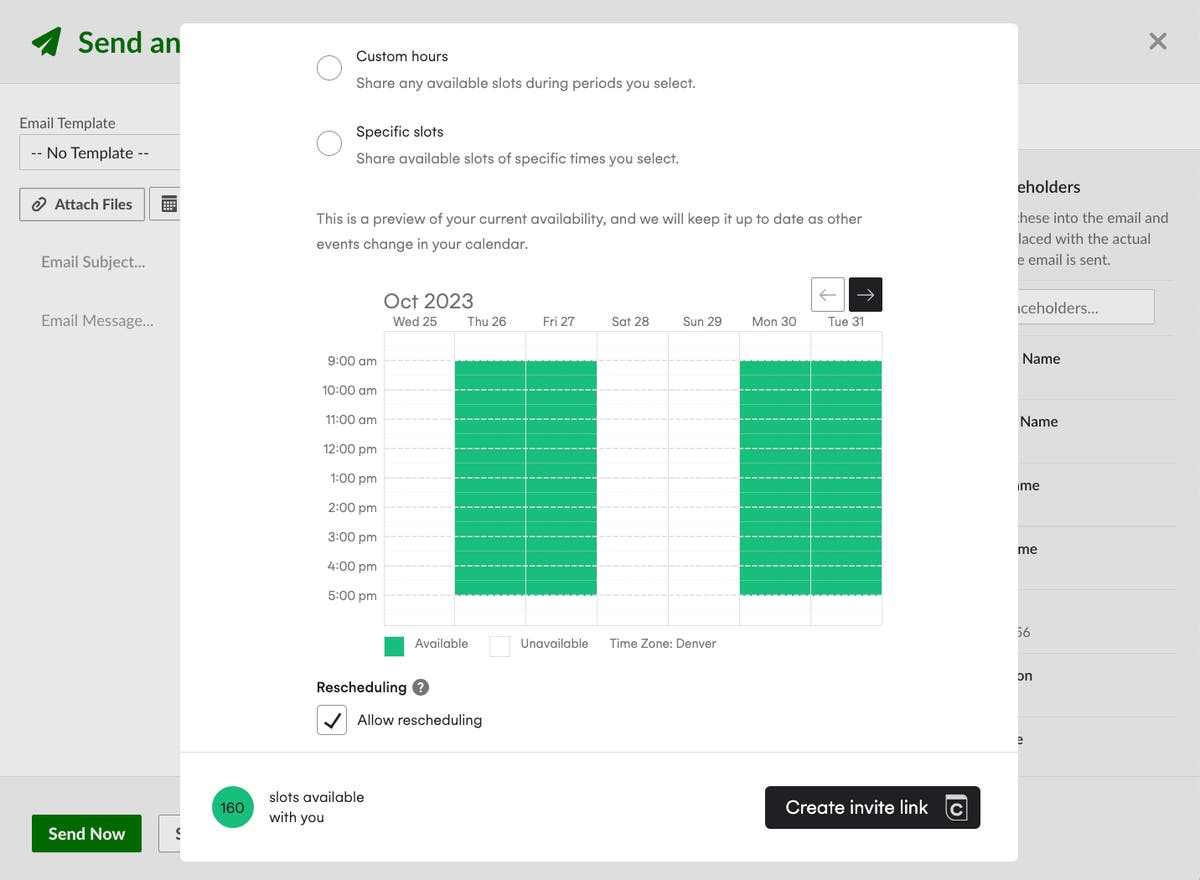Click the copy icon on Create invite link
The height and width of the screenshot is (880, 1200).
[x=955, y=807]
